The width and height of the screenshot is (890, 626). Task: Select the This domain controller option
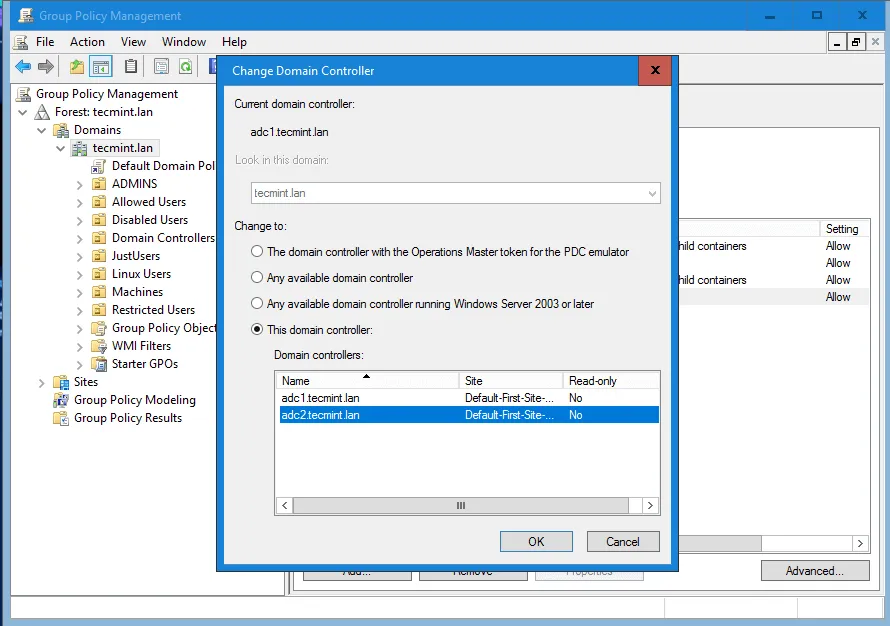(x=258, y=329)
